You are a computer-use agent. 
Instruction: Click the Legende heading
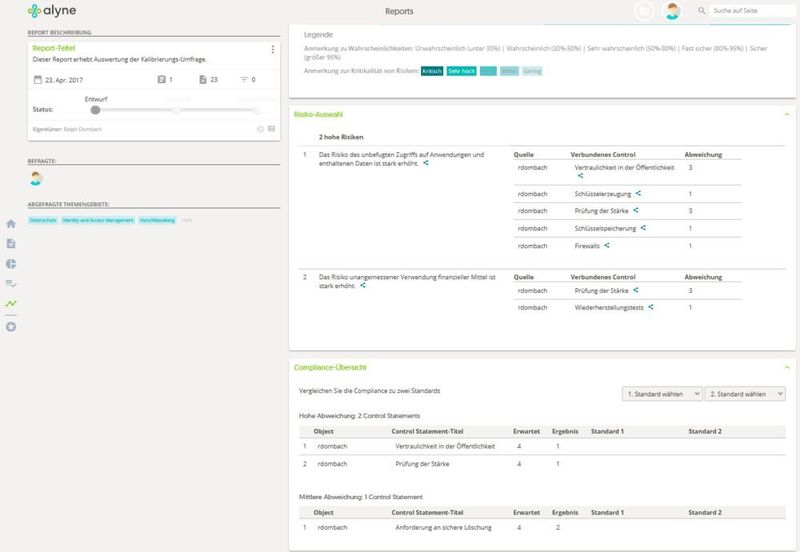click(x=318, y=35)
